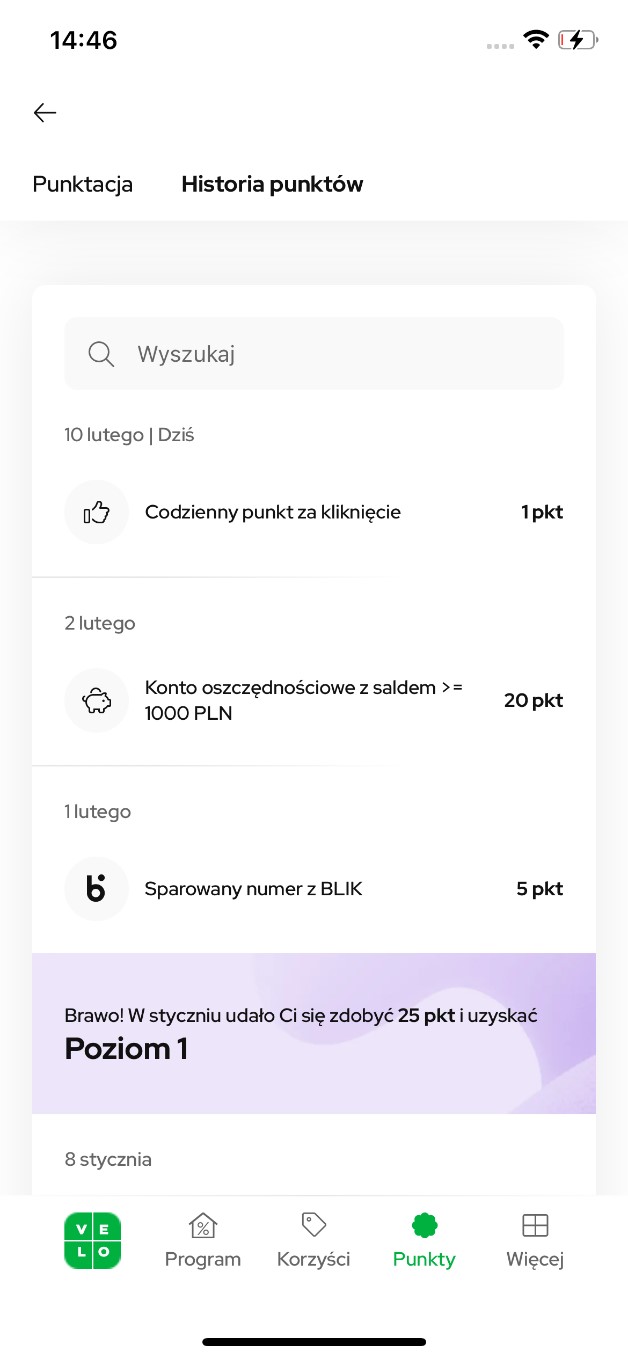
Task: Open the Korzyści section
Action: pos(313,1240)
